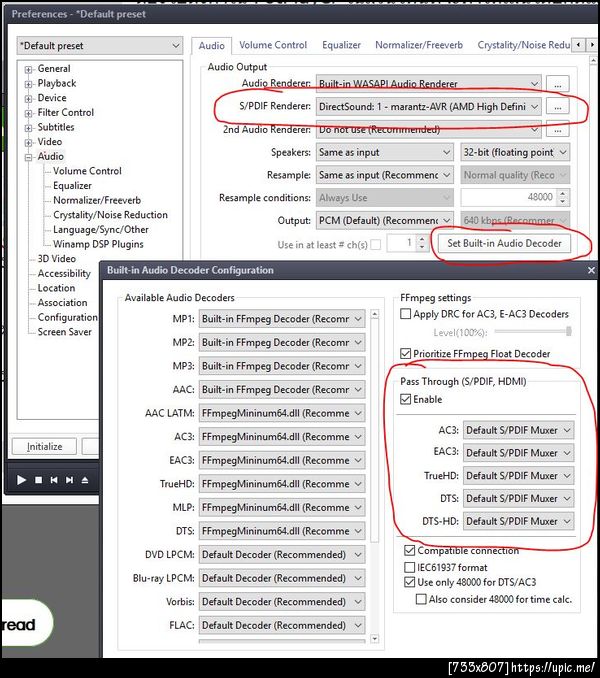
Task: Open the Speakers dropdown
Action: click(x=385, y=152)
